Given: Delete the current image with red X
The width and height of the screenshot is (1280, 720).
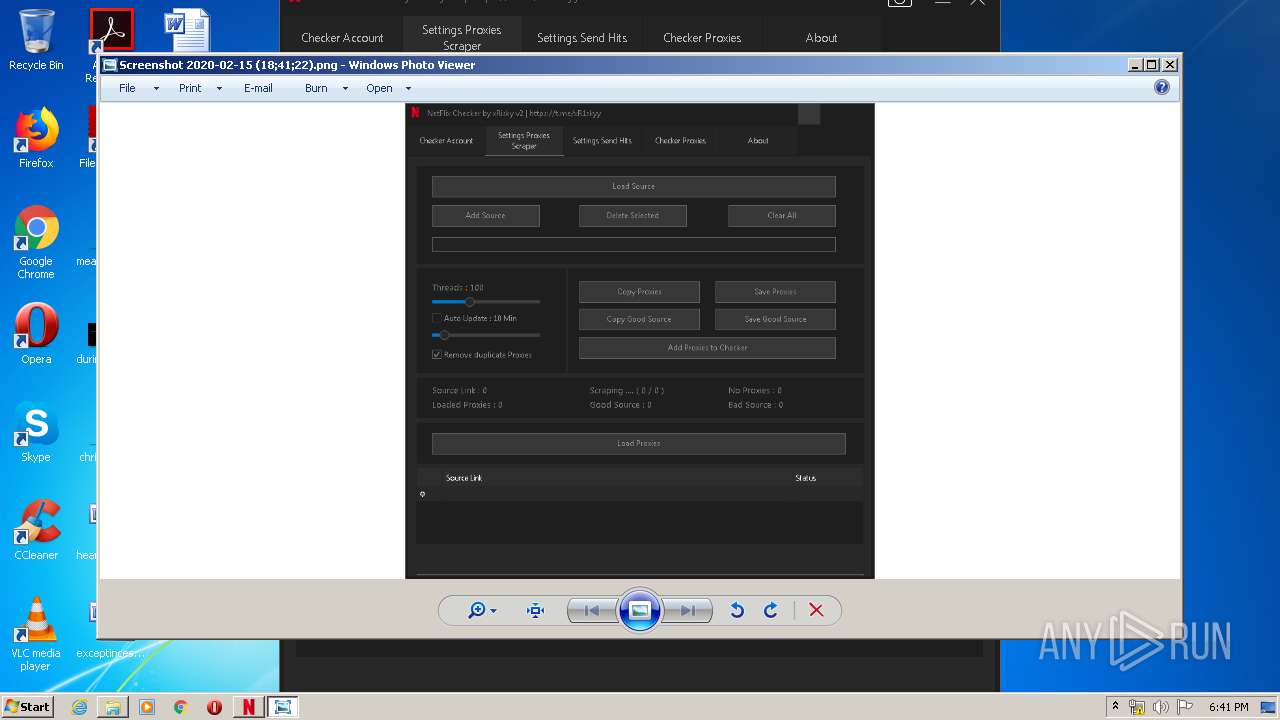Looking at the screenshot, I should tap(816, 610).
